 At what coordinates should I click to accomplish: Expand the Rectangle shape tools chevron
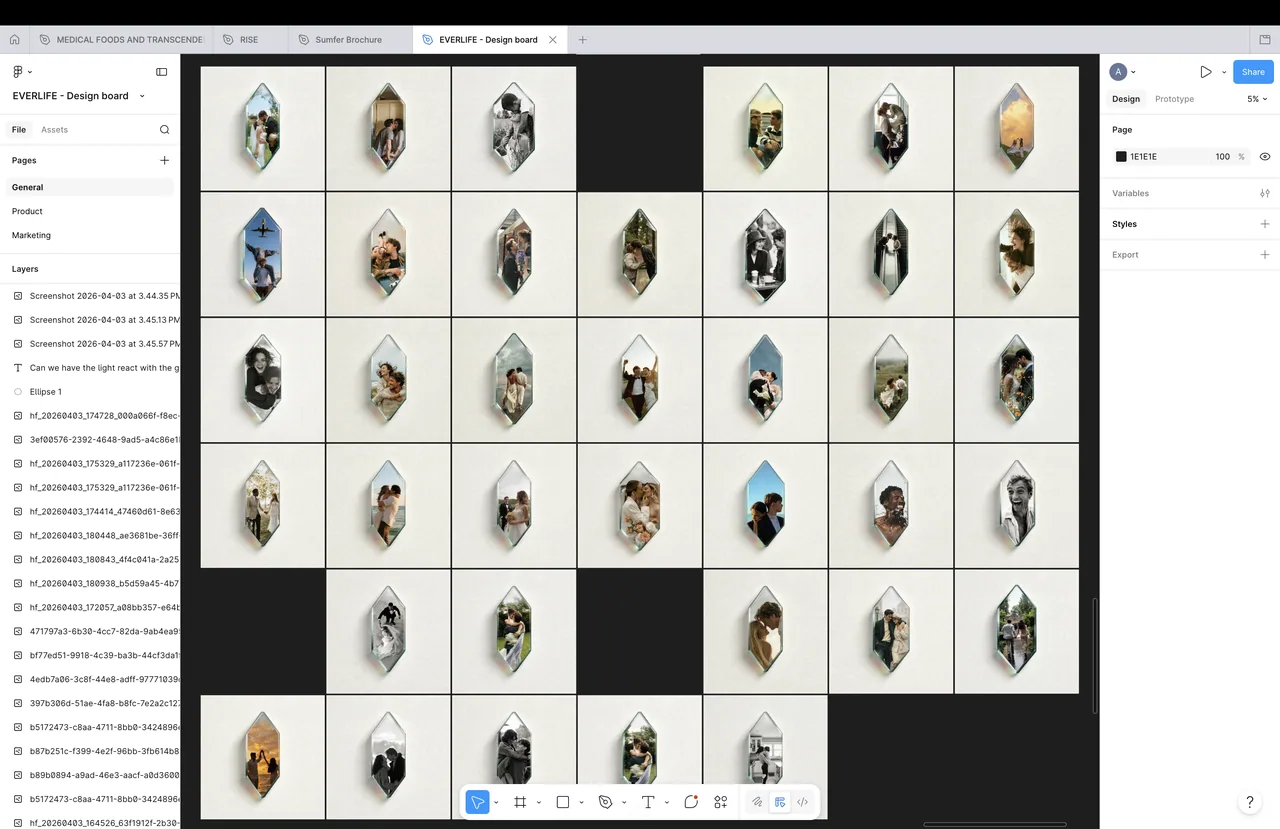[581, 802]
